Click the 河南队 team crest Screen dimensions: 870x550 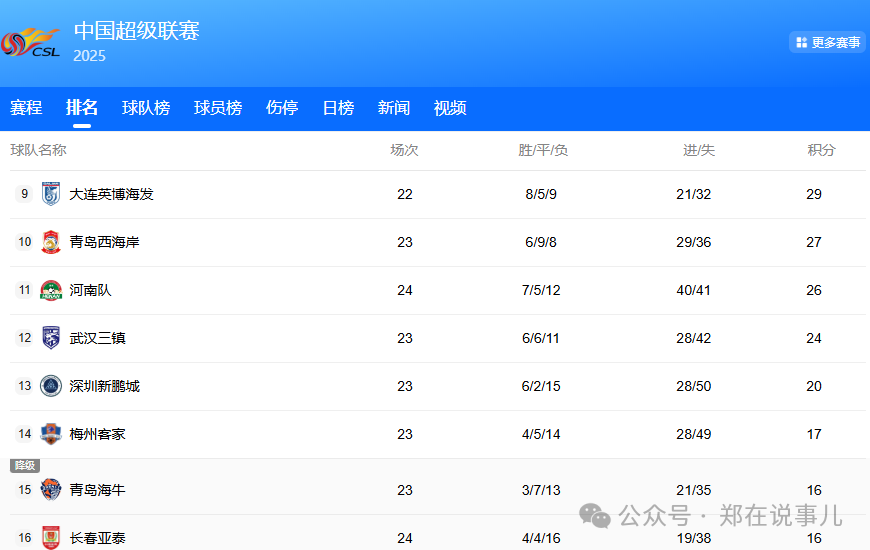(51, 290)
